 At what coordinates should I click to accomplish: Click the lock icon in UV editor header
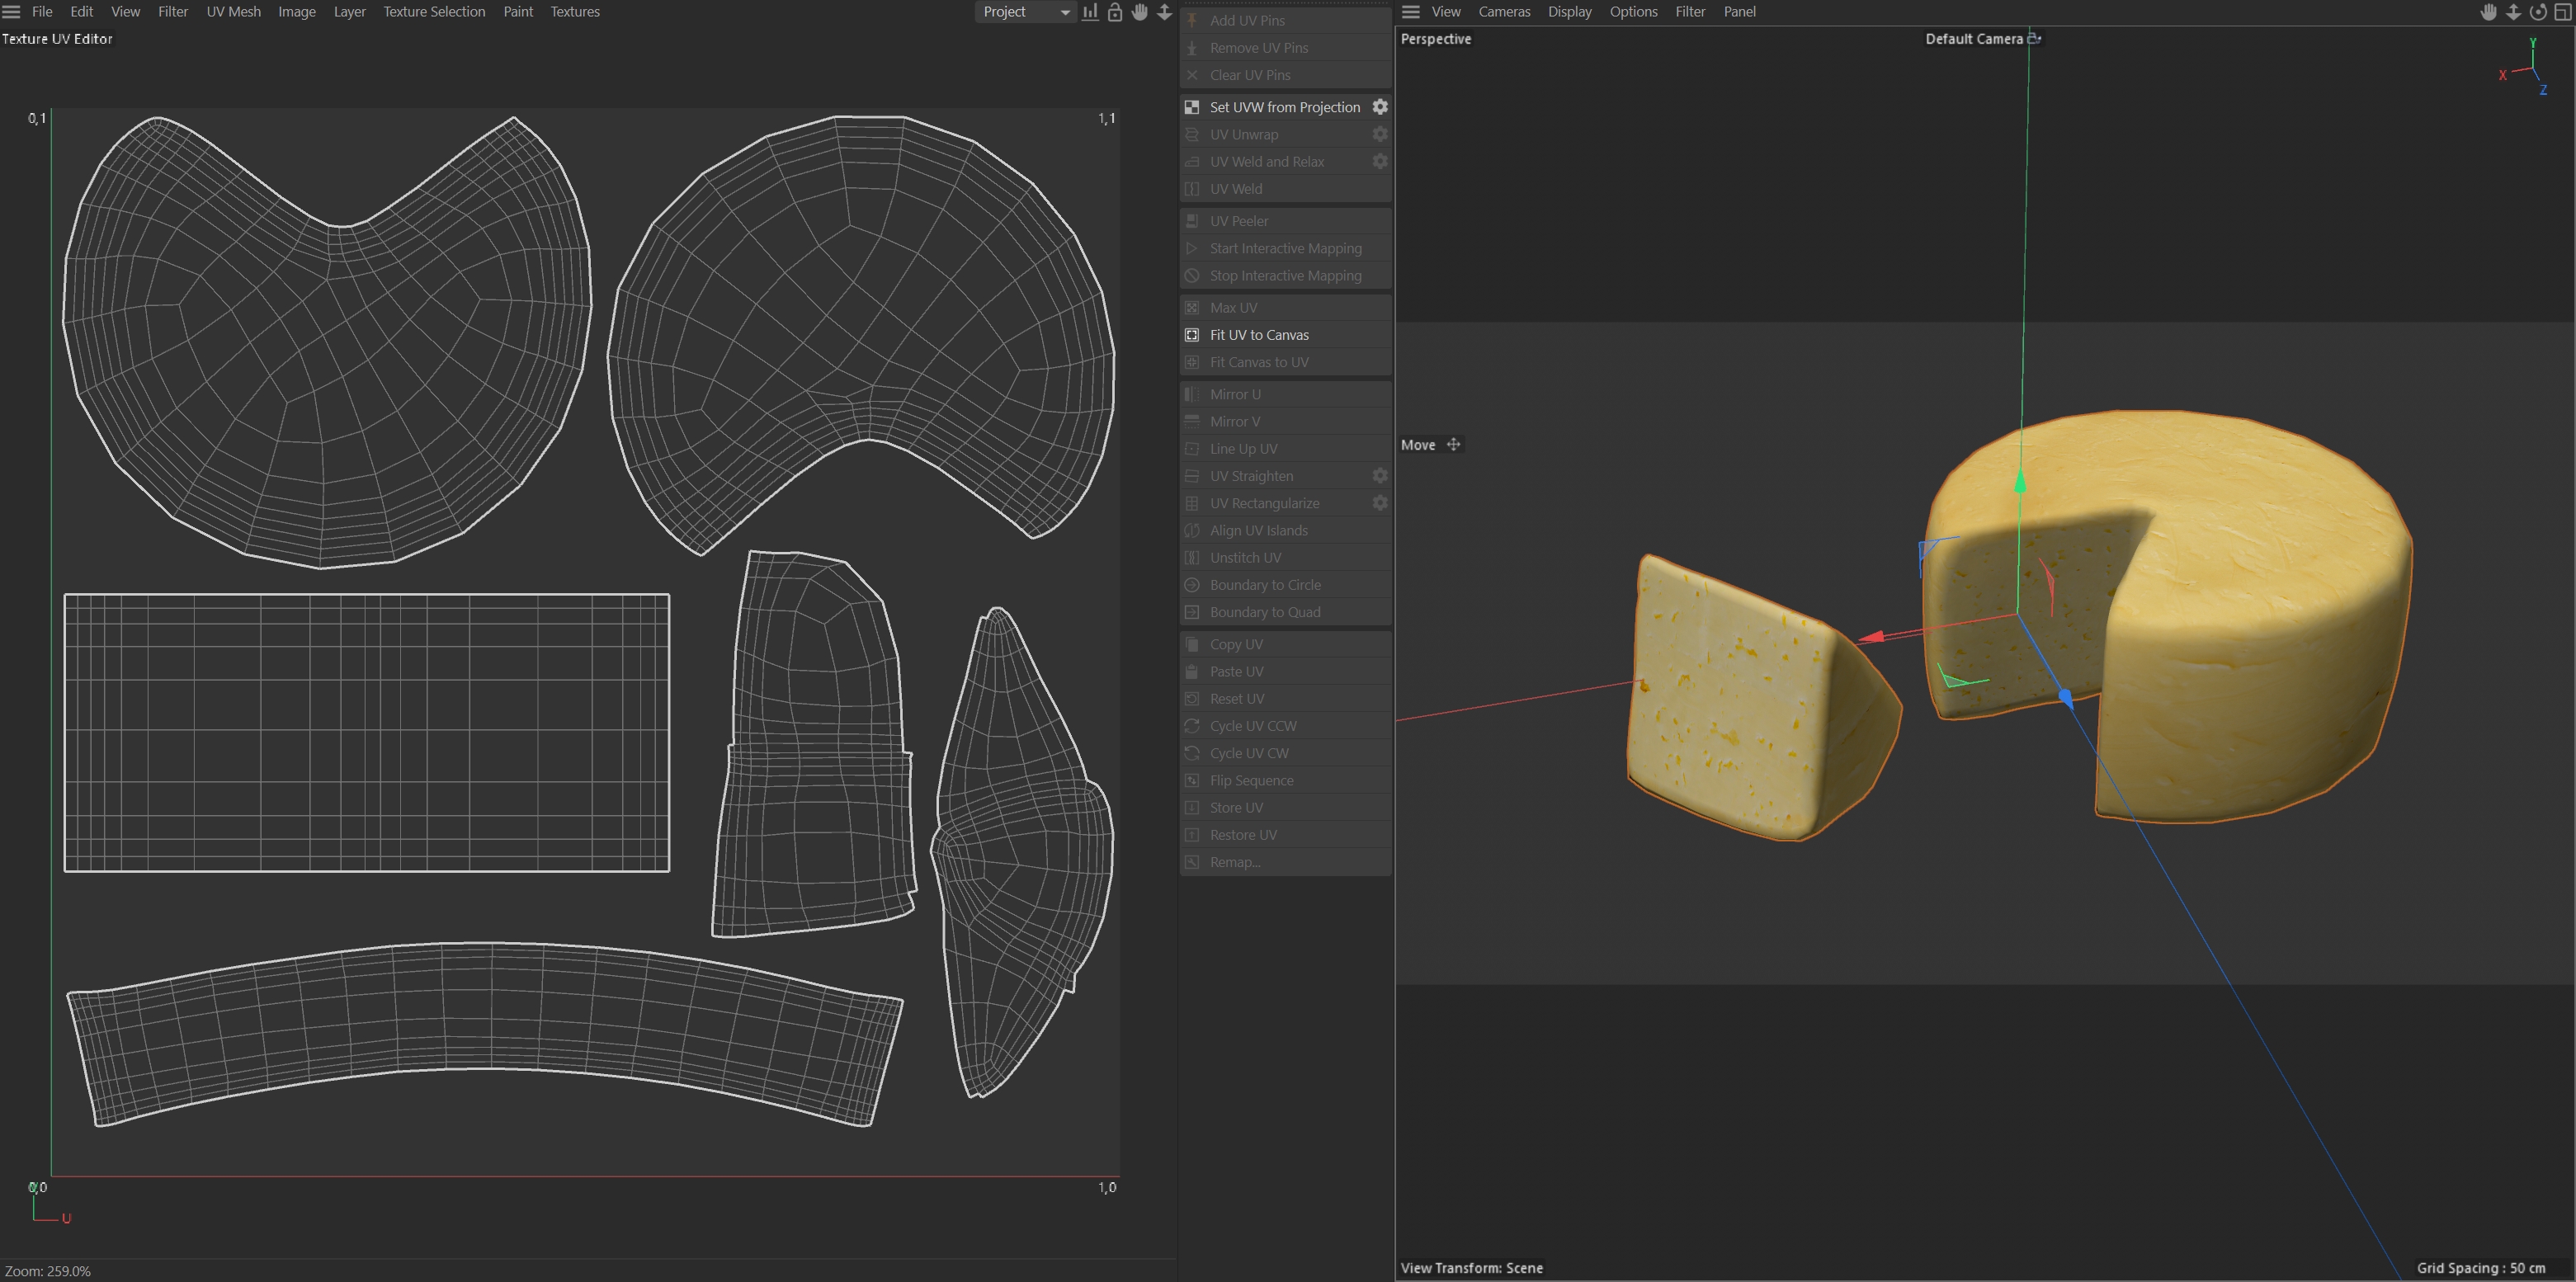click(1114, 12)
